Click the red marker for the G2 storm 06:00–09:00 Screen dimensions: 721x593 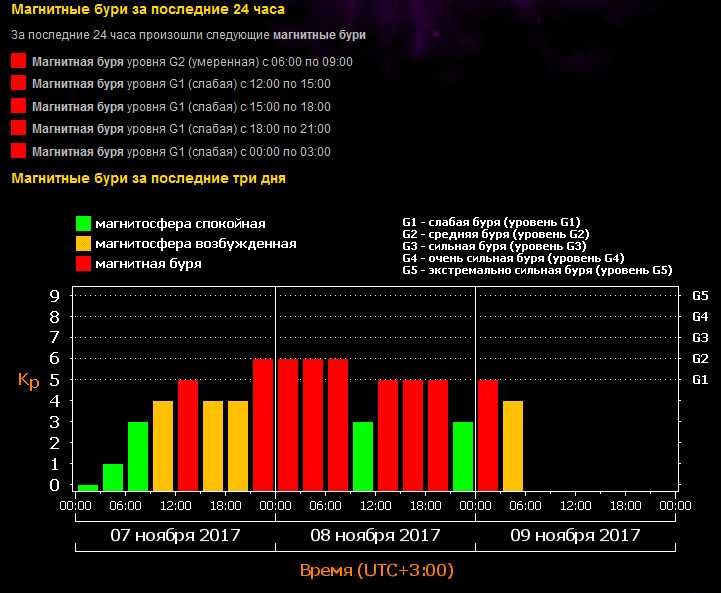pos(18,61)
